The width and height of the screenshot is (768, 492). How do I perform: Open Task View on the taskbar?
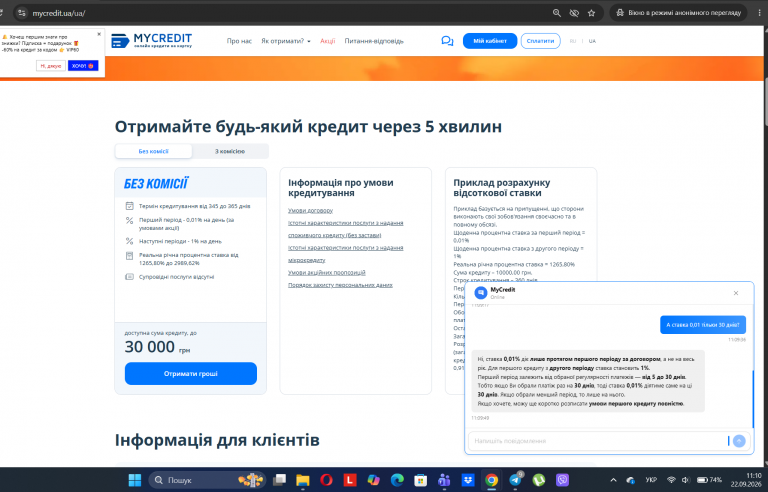(x=280, y=480)
